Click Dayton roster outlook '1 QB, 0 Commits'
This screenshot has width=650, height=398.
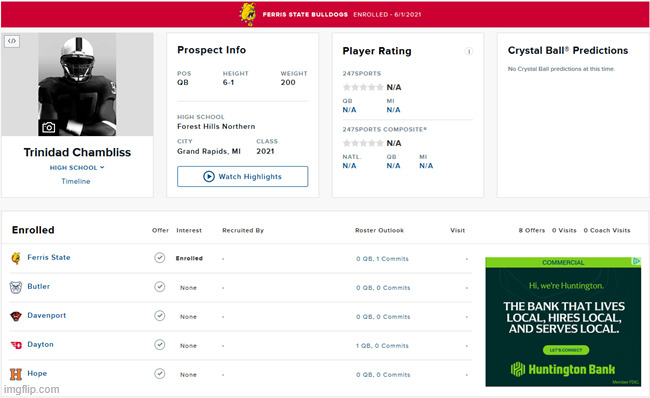pyautogui.click(x=382, y=346)
